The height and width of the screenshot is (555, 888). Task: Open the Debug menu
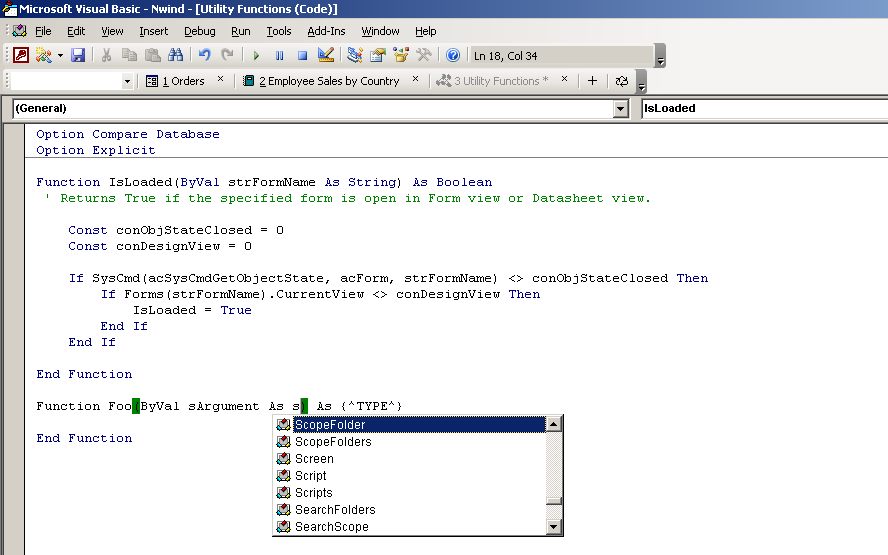point(199,31)
